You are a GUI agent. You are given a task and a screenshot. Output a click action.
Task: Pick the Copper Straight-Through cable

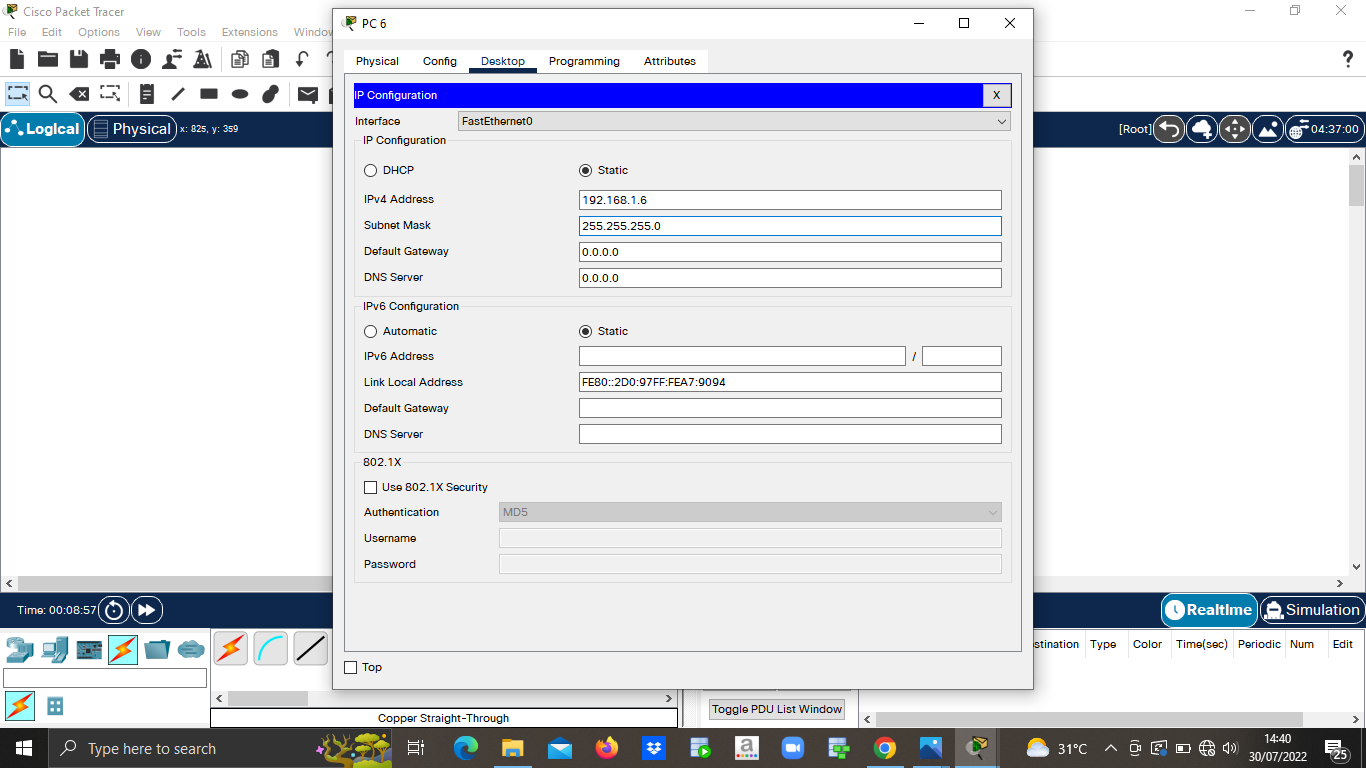[311, 649]
